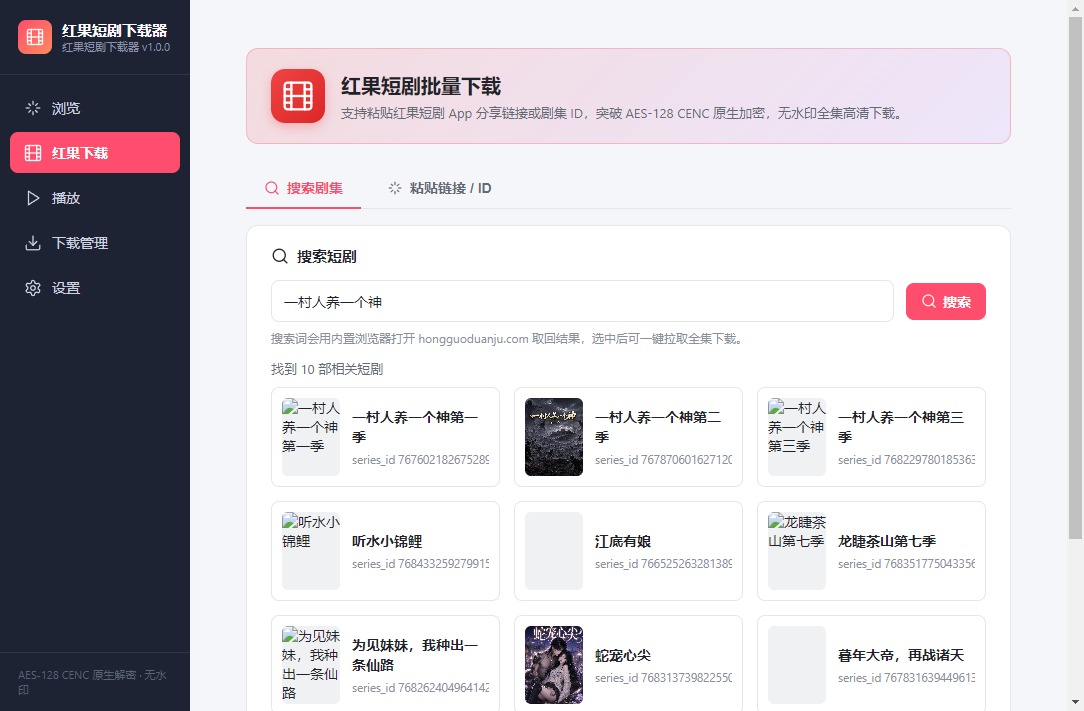This screenshot has width=1084, height=711.
Task: Select the 蛇宠心尖 result card
Action: click(628, 664)
